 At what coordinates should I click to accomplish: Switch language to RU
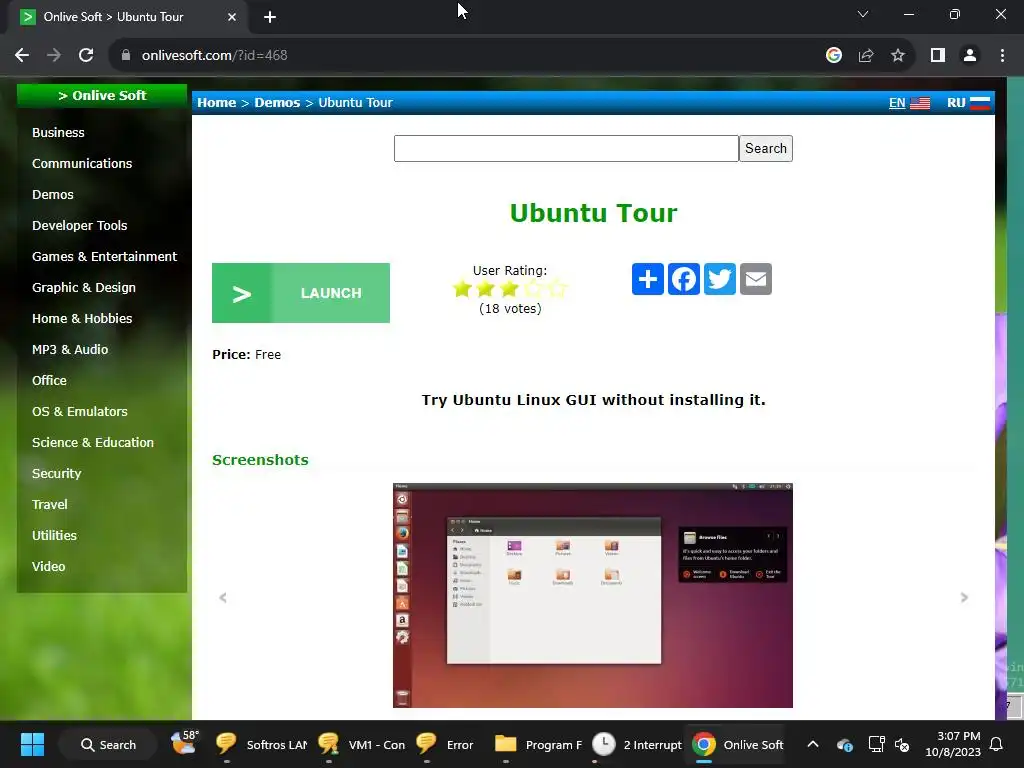(968, 103)
